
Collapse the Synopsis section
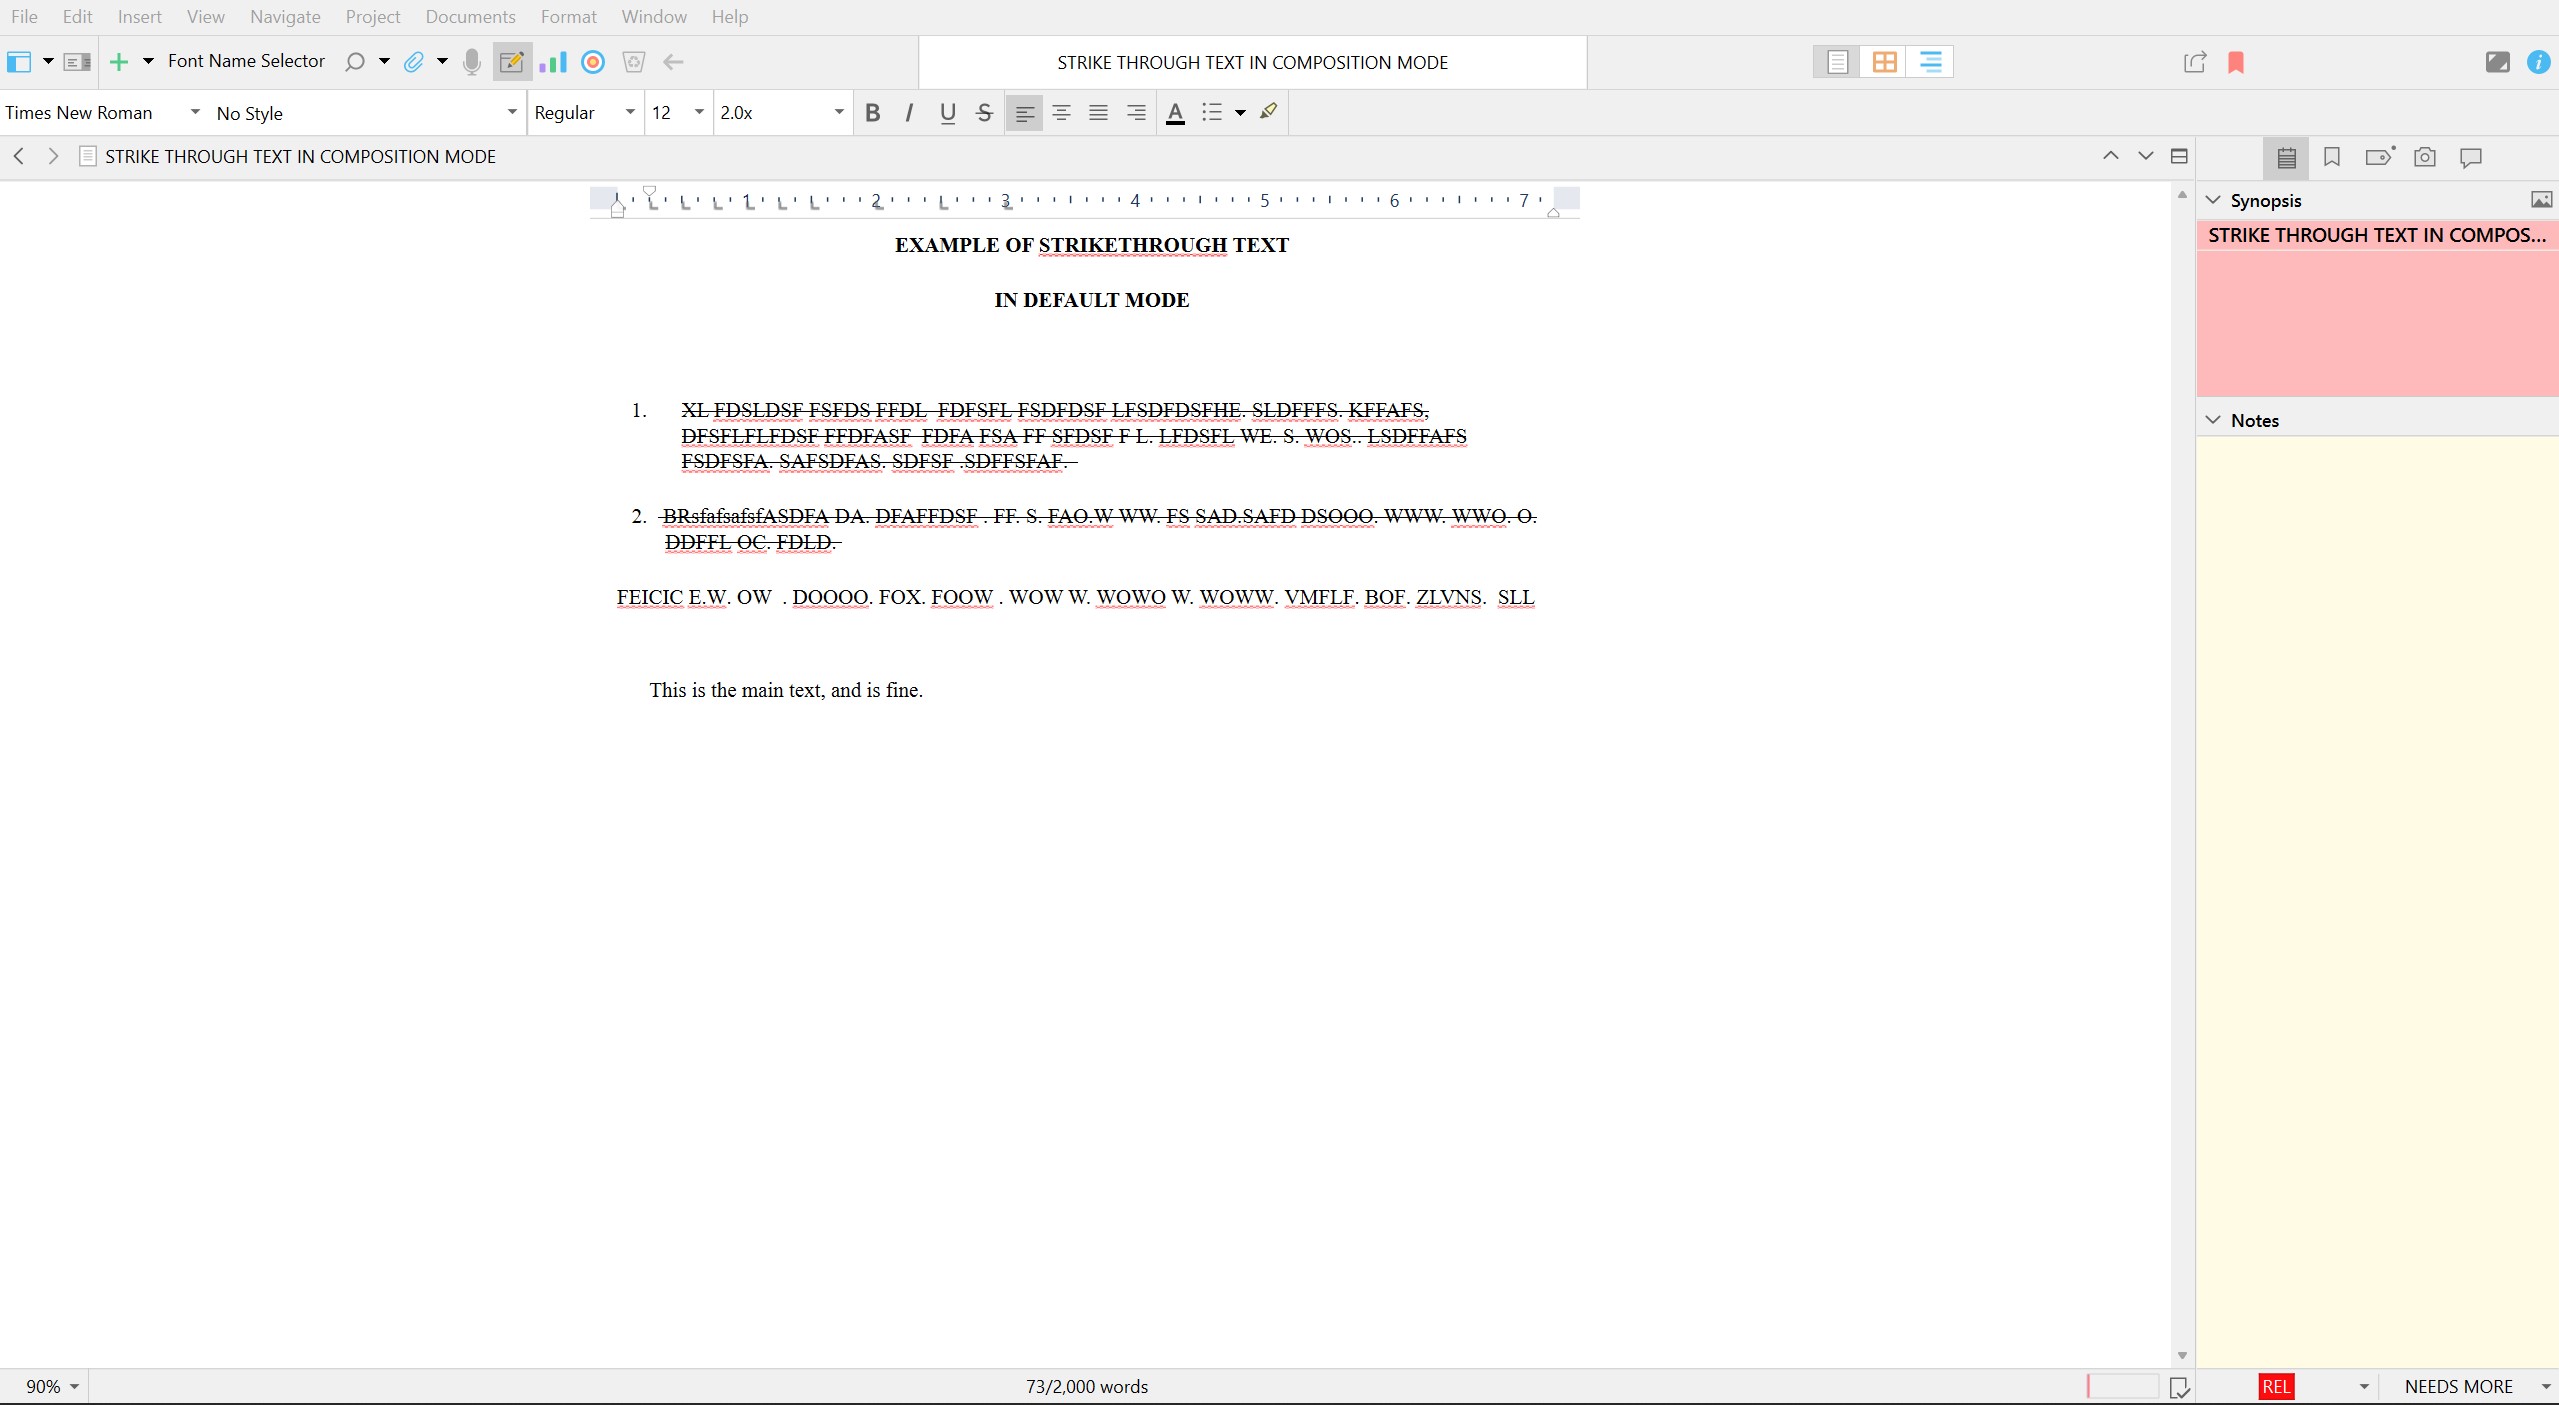pos(2211,199)
